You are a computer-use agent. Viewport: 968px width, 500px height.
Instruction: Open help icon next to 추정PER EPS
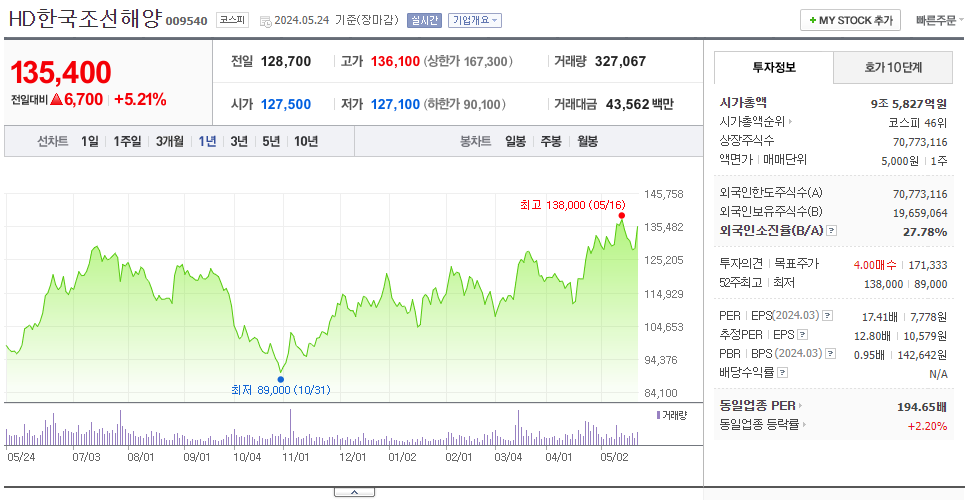(802, 335)
